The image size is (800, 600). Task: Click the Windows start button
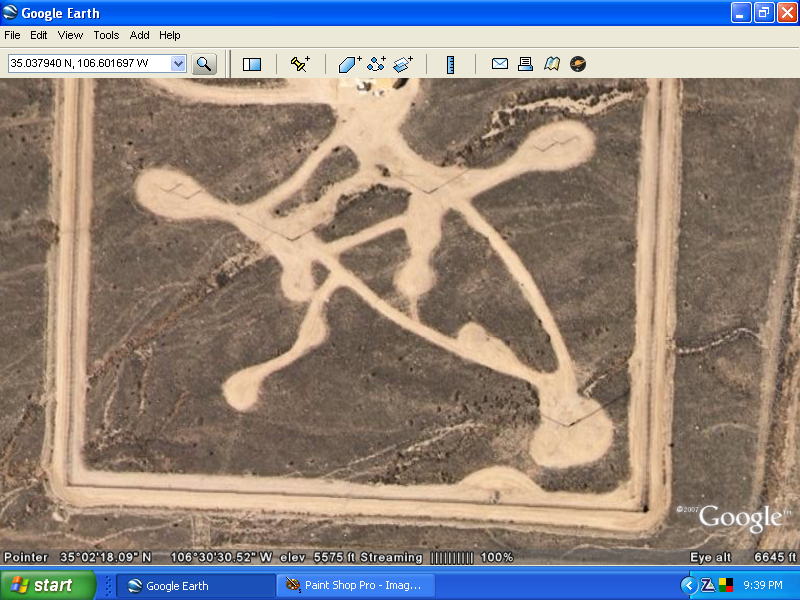point(48,585)
